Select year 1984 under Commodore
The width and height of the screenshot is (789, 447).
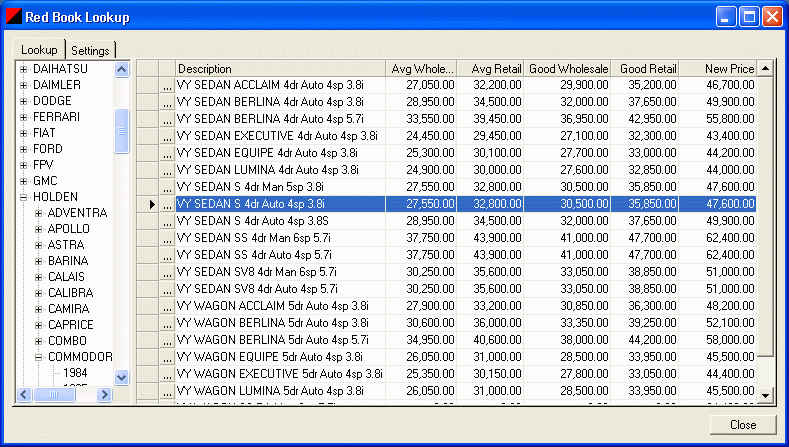tap(75, 373)
